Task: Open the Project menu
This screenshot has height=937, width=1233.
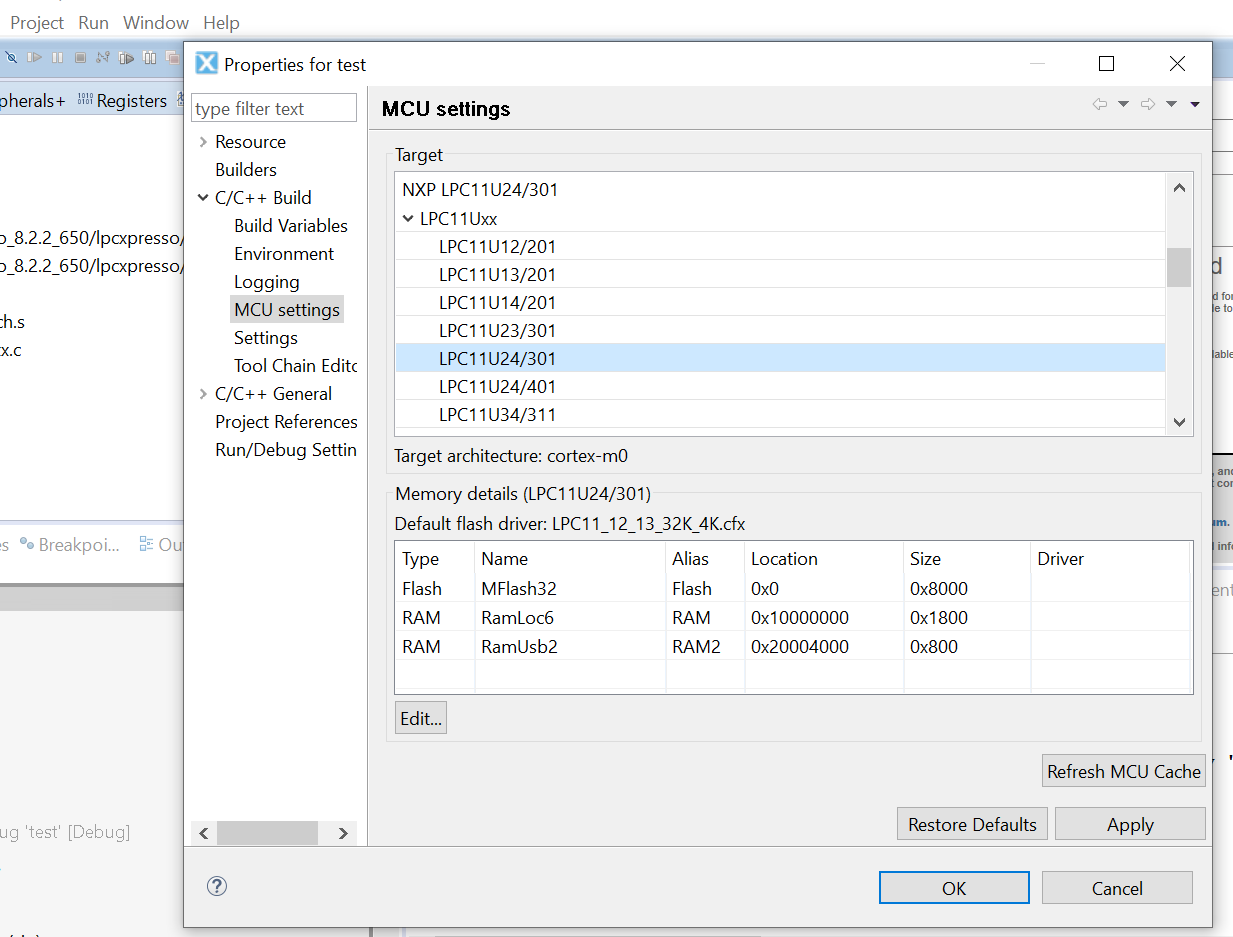Action: (x=36, y=22)
